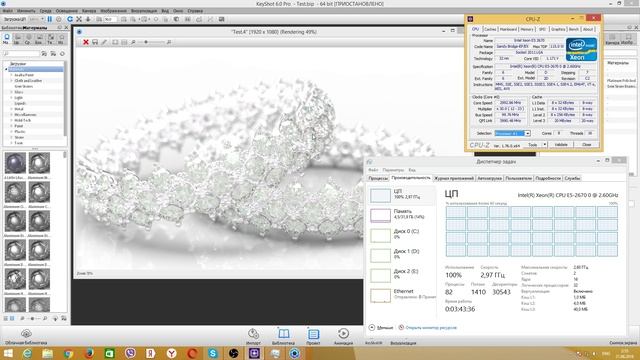Image resolution: width=640 pixels, height=360 pixels.
Task: Click the Intel Xeon logo in CPU-Z
Action: 582,49
